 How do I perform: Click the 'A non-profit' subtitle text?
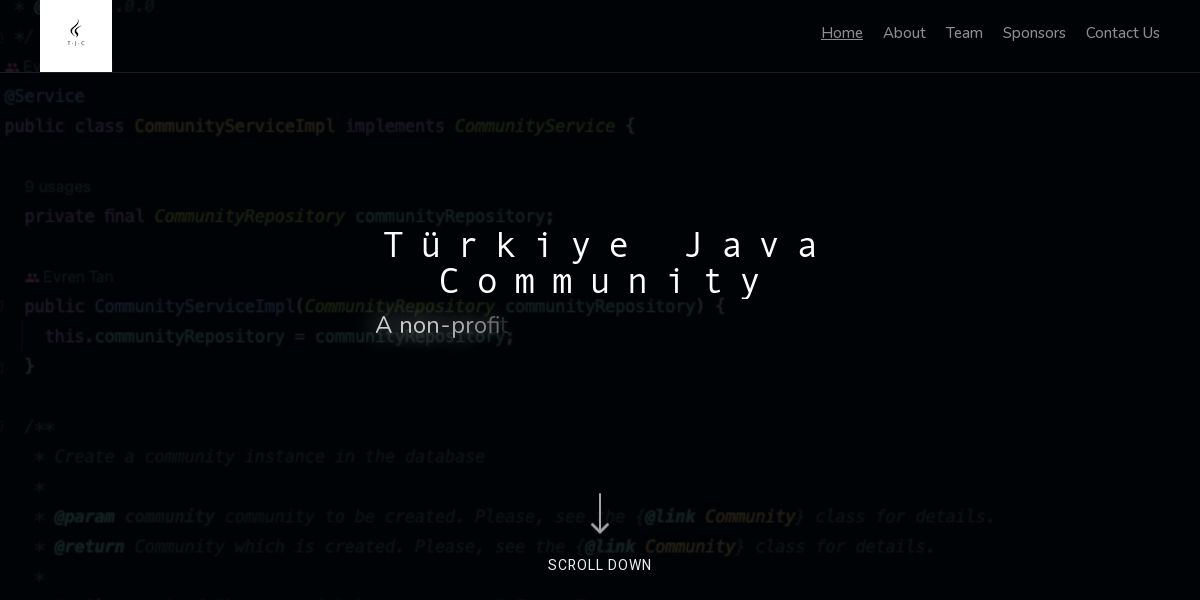pyautogui.click(x=442, y=325)
